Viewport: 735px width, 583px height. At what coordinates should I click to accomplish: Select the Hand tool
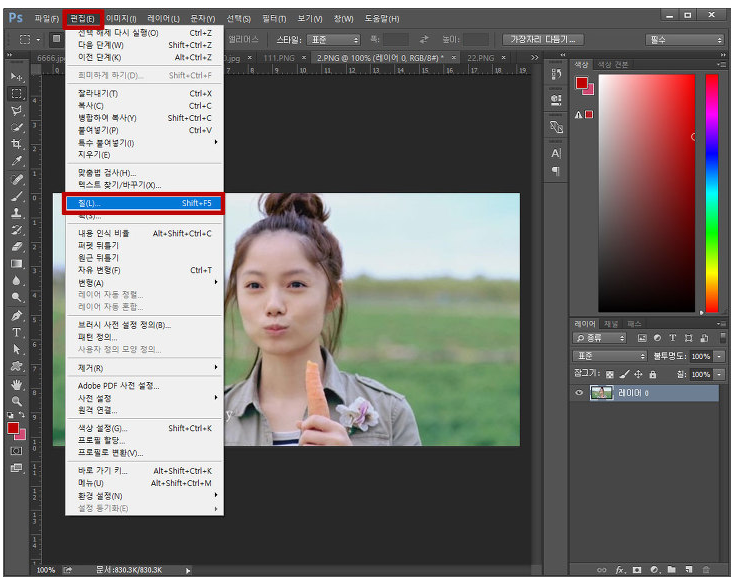point(16,385)
